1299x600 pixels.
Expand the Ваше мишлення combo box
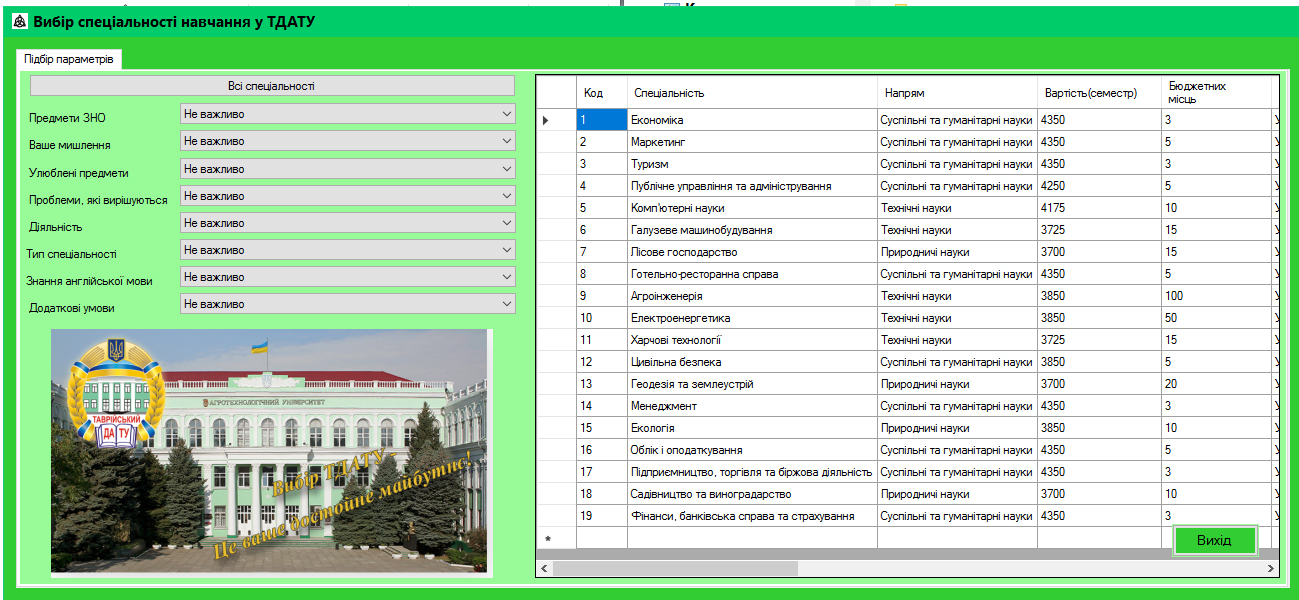347,141
